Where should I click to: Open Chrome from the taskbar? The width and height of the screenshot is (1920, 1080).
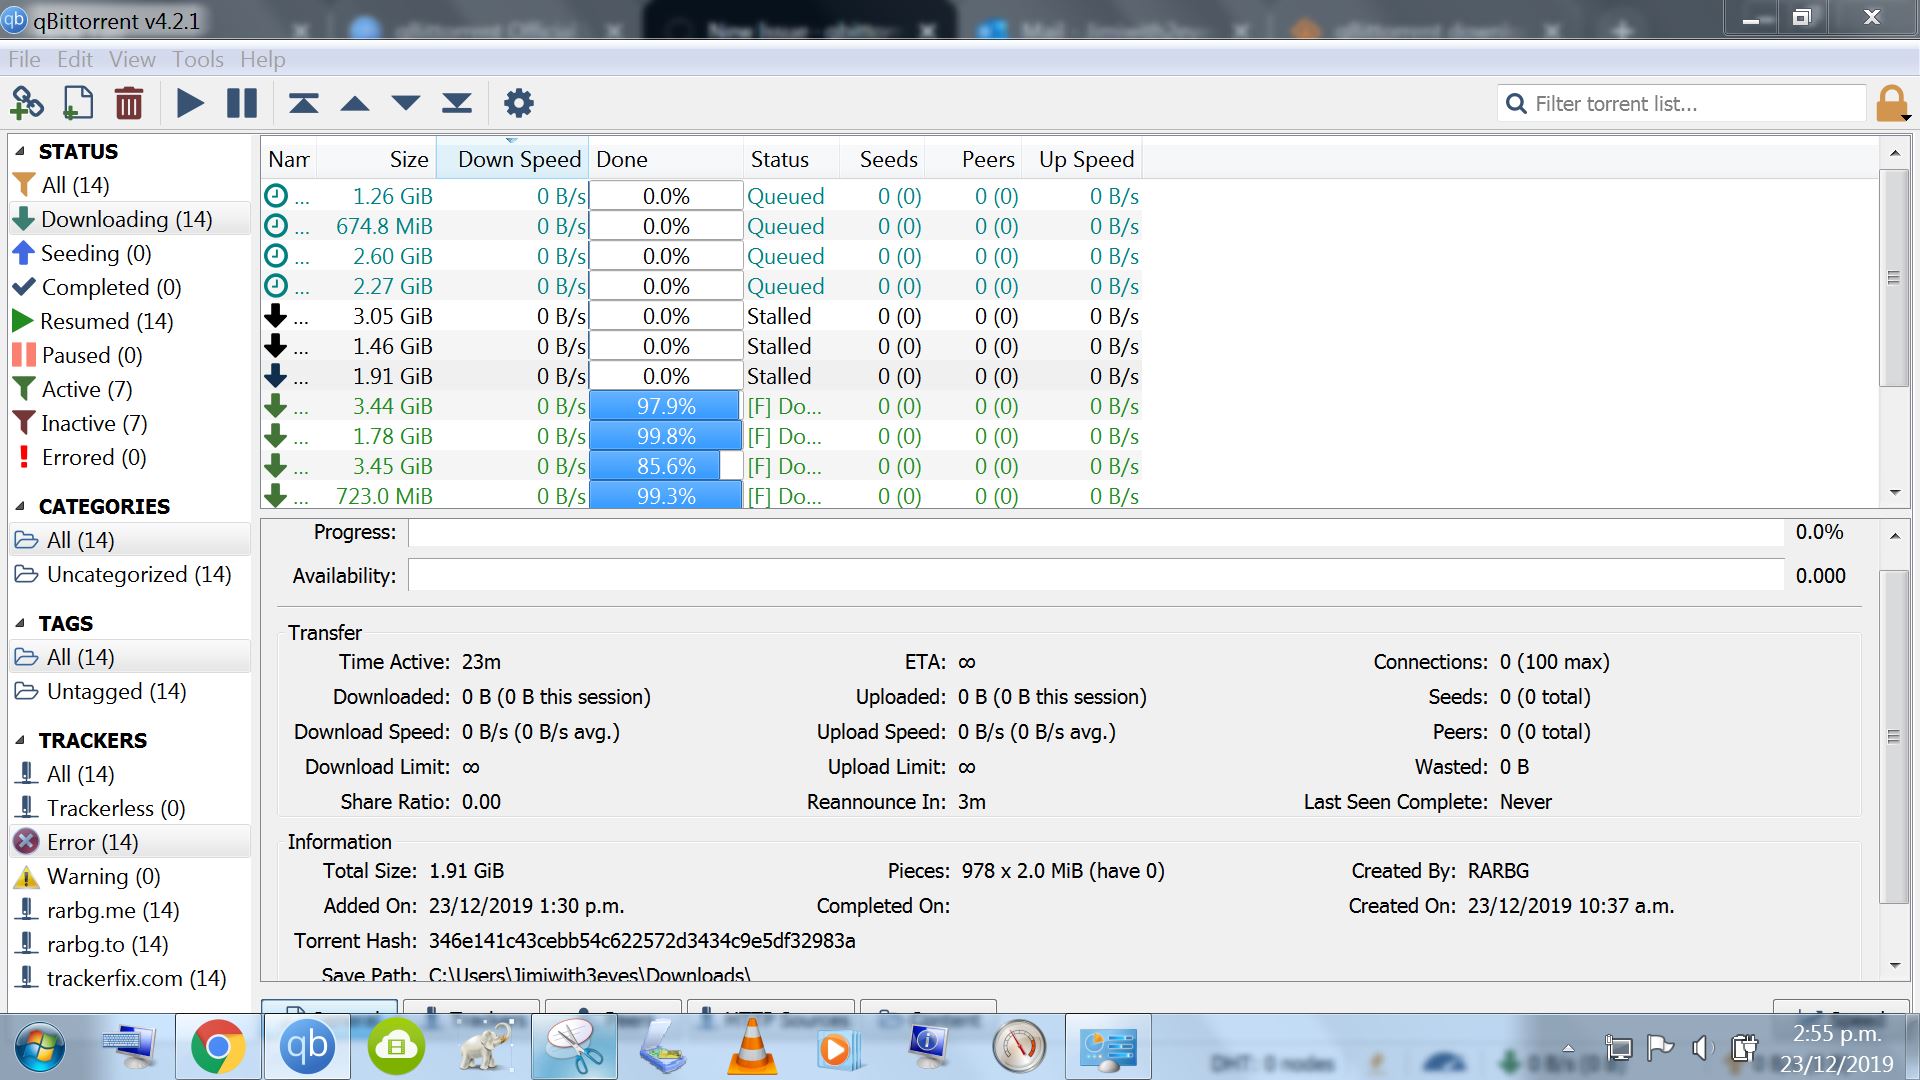[x=219, y=1047]
